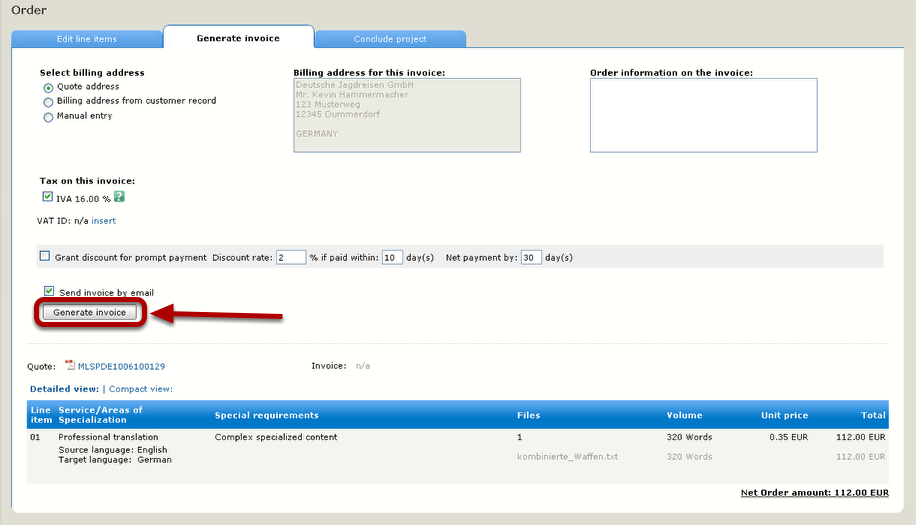
Task: Select the Generate invoice tab
Action: pyautogui.click(x=238, y=38)
